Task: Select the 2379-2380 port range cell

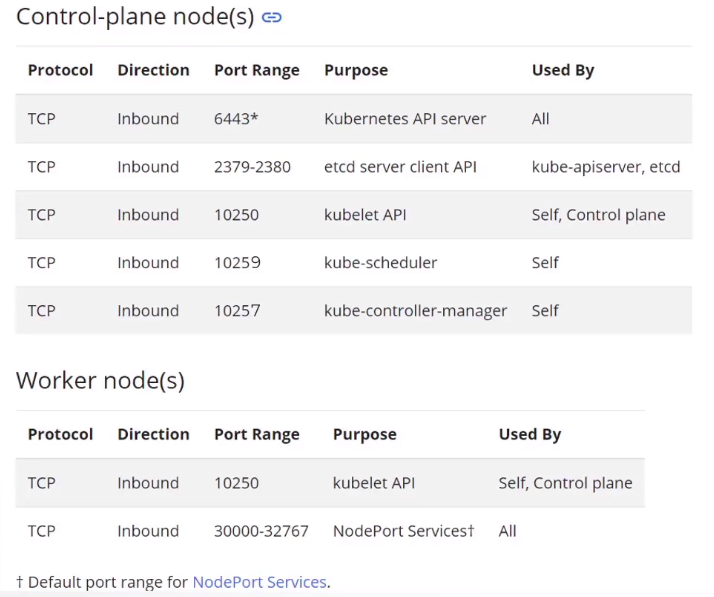Action: click(x=252, y=167)
